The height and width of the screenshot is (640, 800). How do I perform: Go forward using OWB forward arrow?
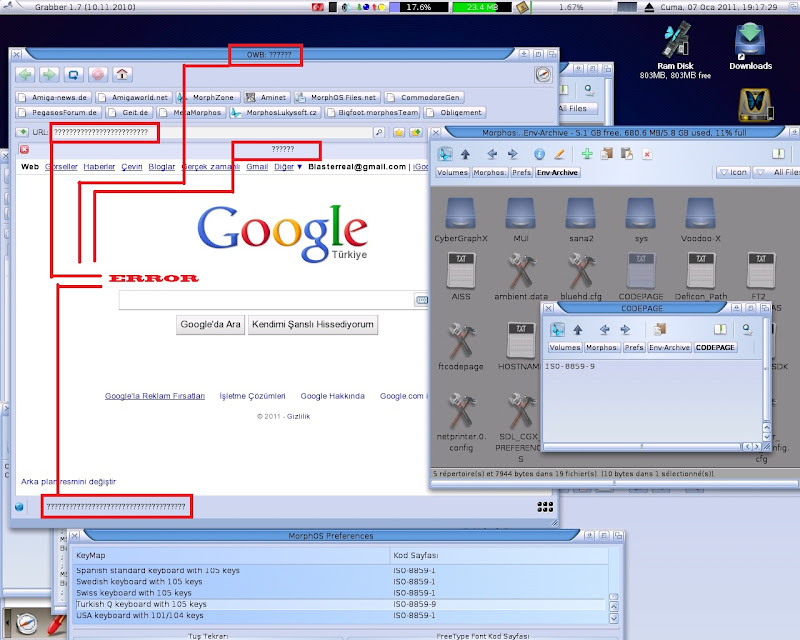(49, 75)
